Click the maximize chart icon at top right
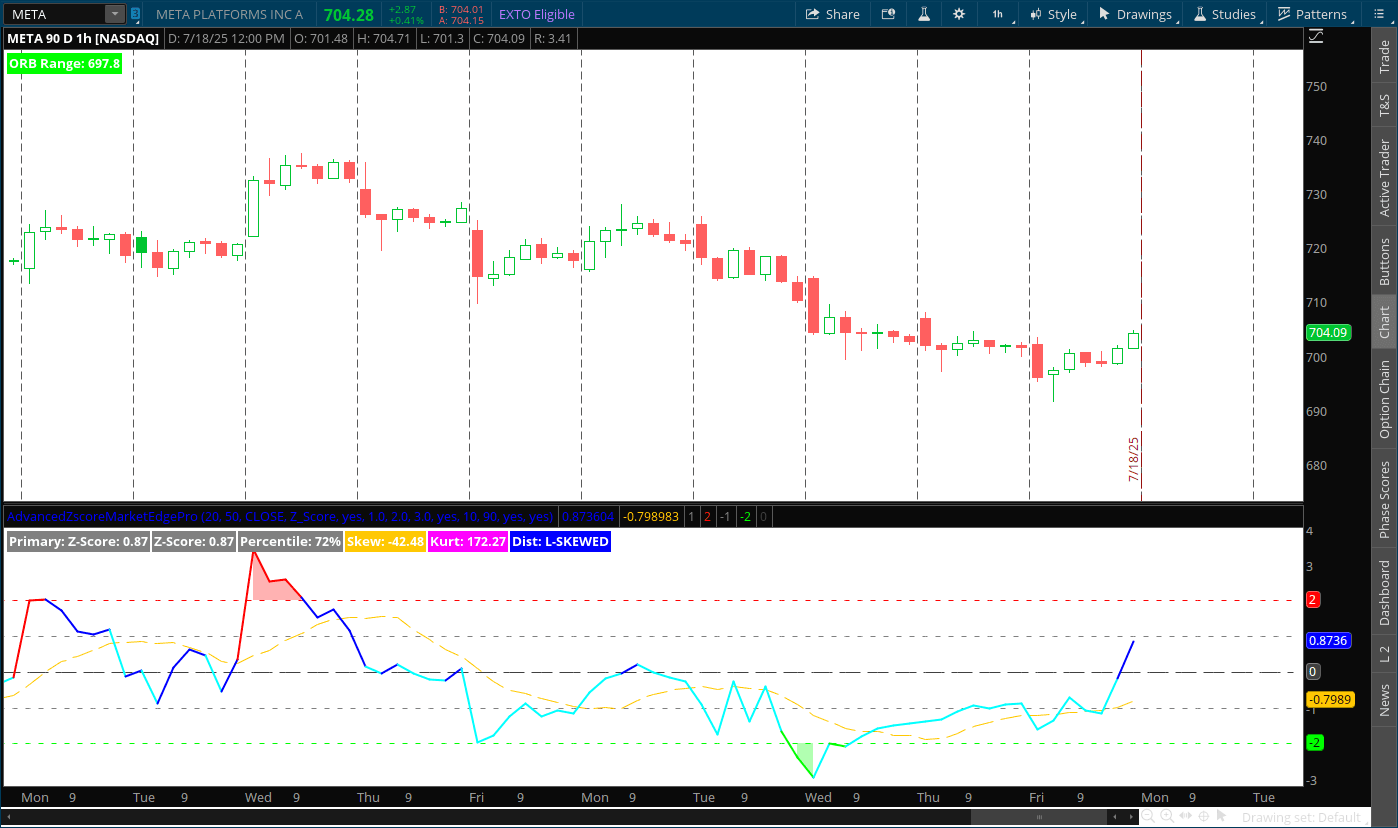 click(x=1316, y=36)
